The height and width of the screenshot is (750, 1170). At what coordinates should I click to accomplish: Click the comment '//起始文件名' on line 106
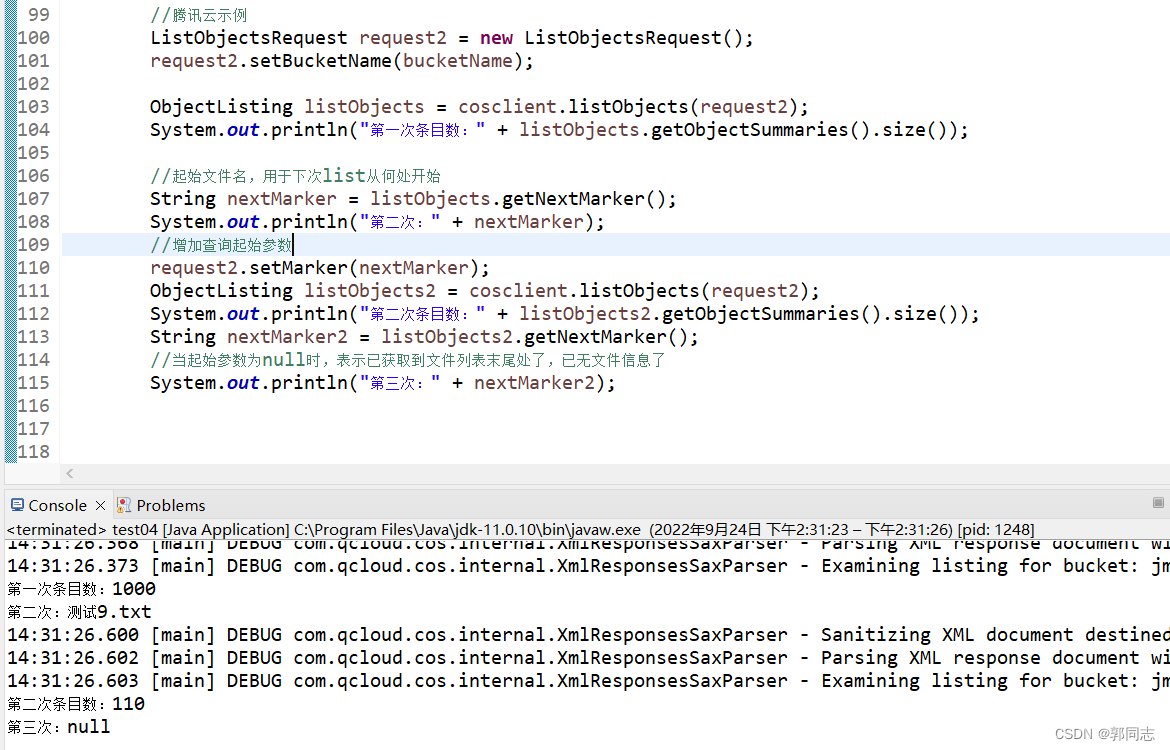tap(198, 176)
